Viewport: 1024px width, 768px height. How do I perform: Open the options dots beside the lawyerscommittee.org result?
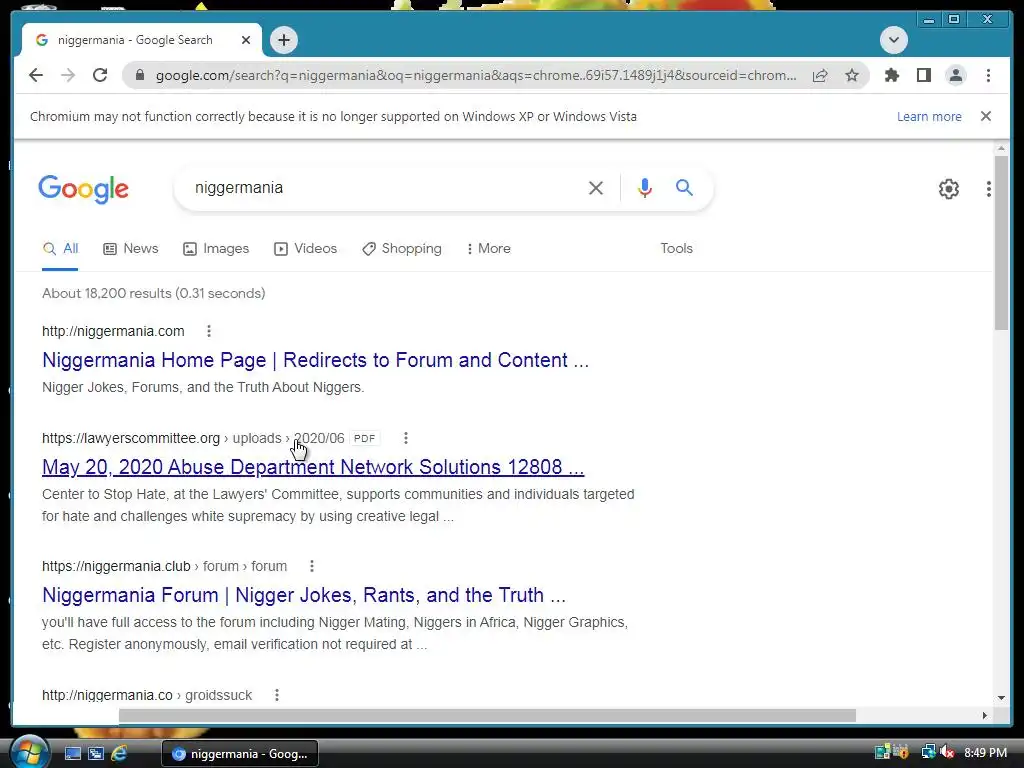pos(406,438)
